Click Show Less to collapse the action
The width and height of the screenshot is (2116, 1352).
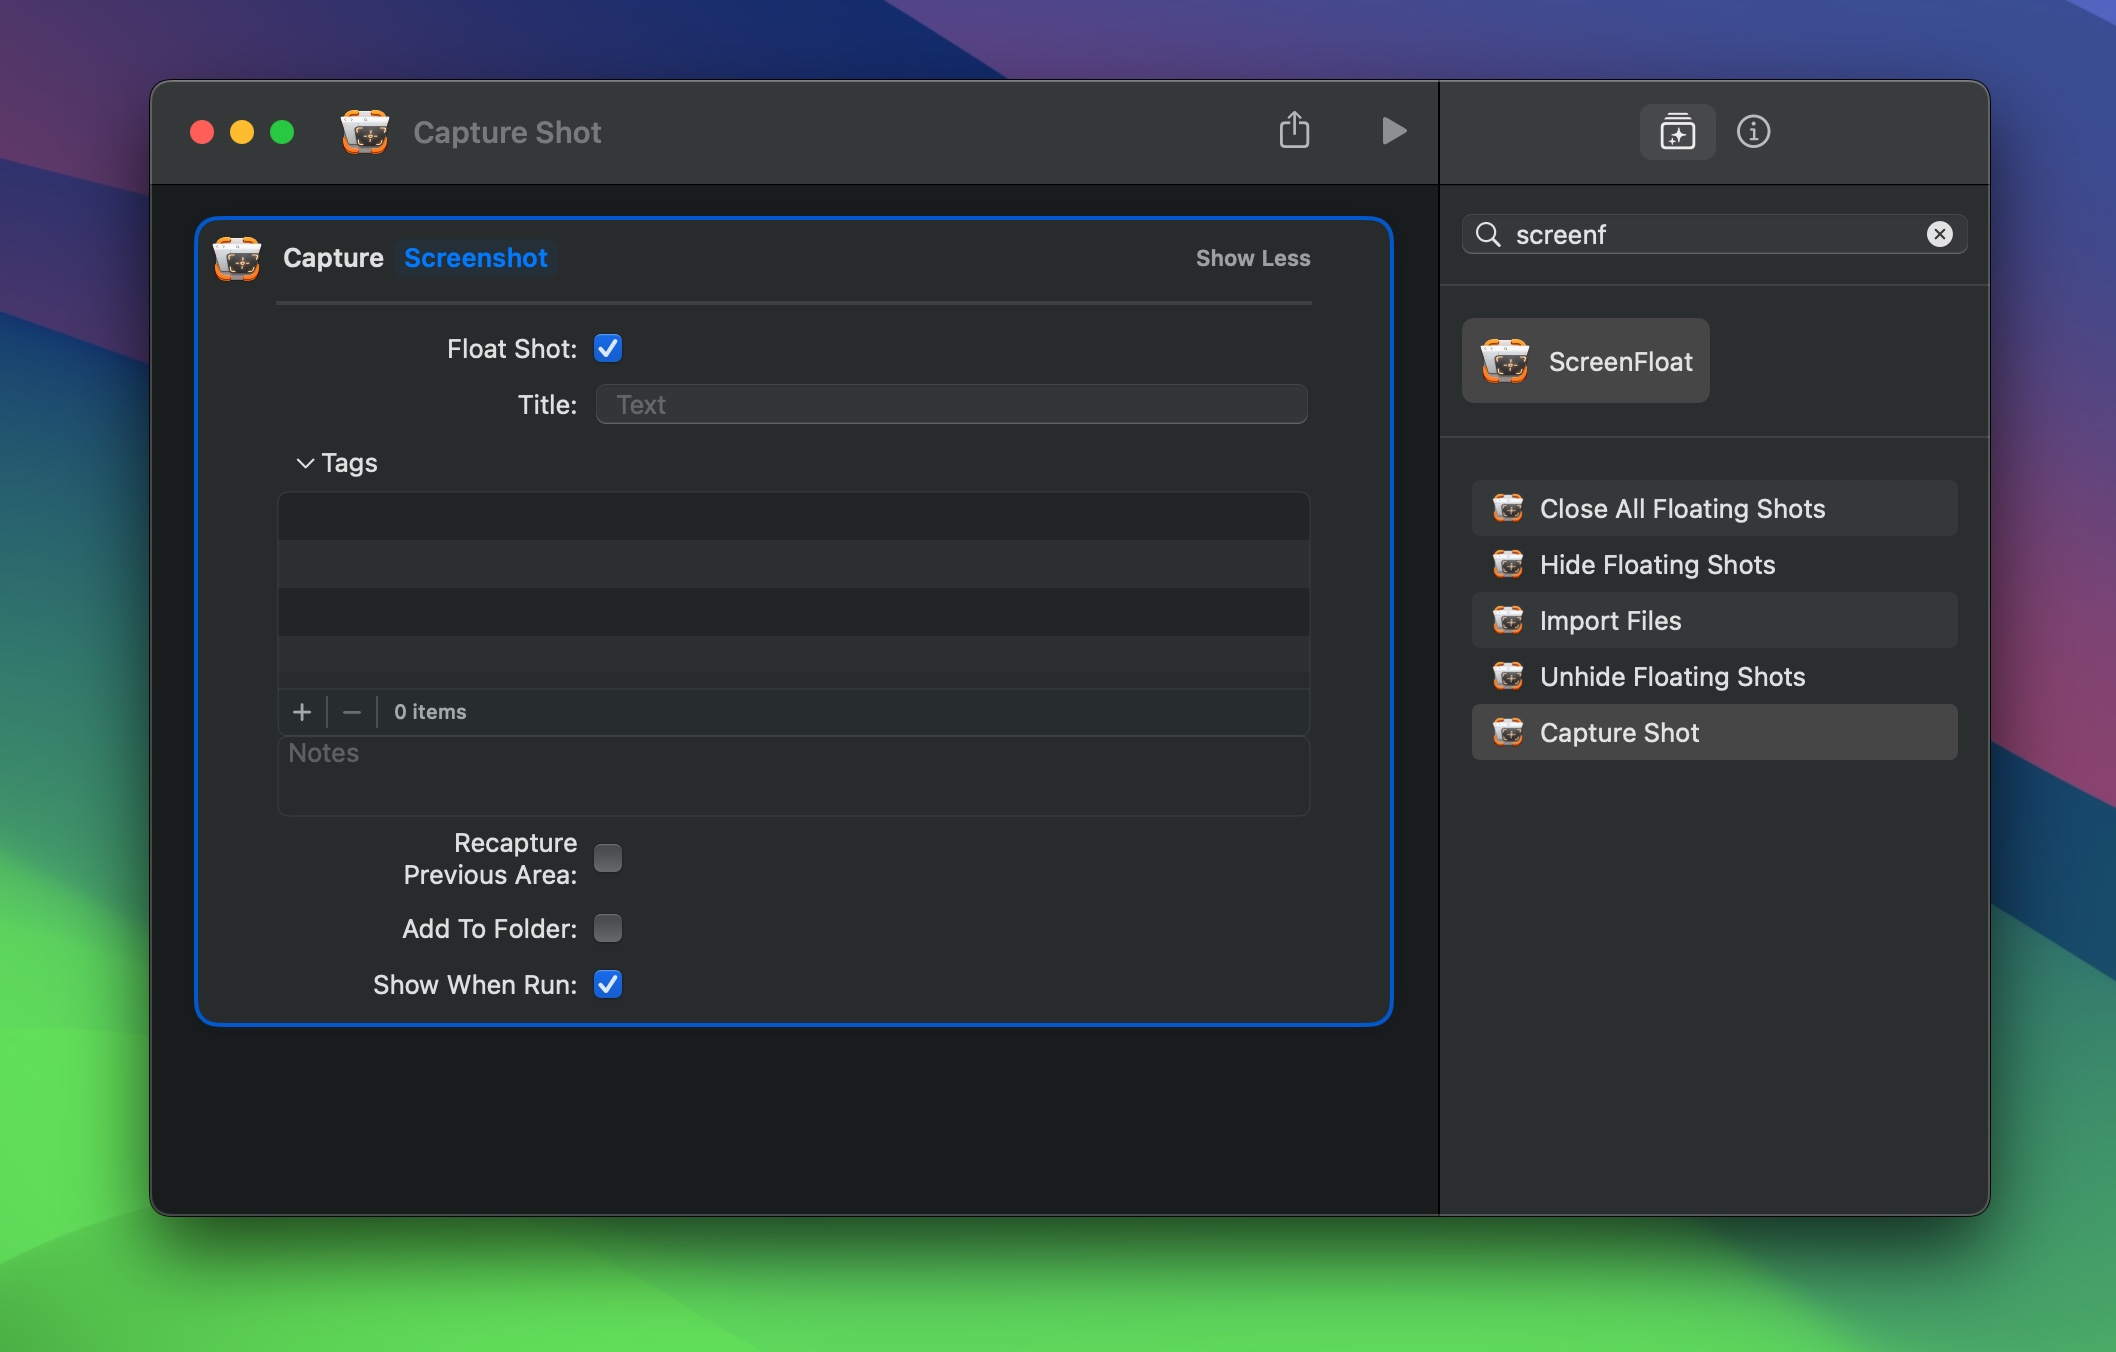point(1252,258)
